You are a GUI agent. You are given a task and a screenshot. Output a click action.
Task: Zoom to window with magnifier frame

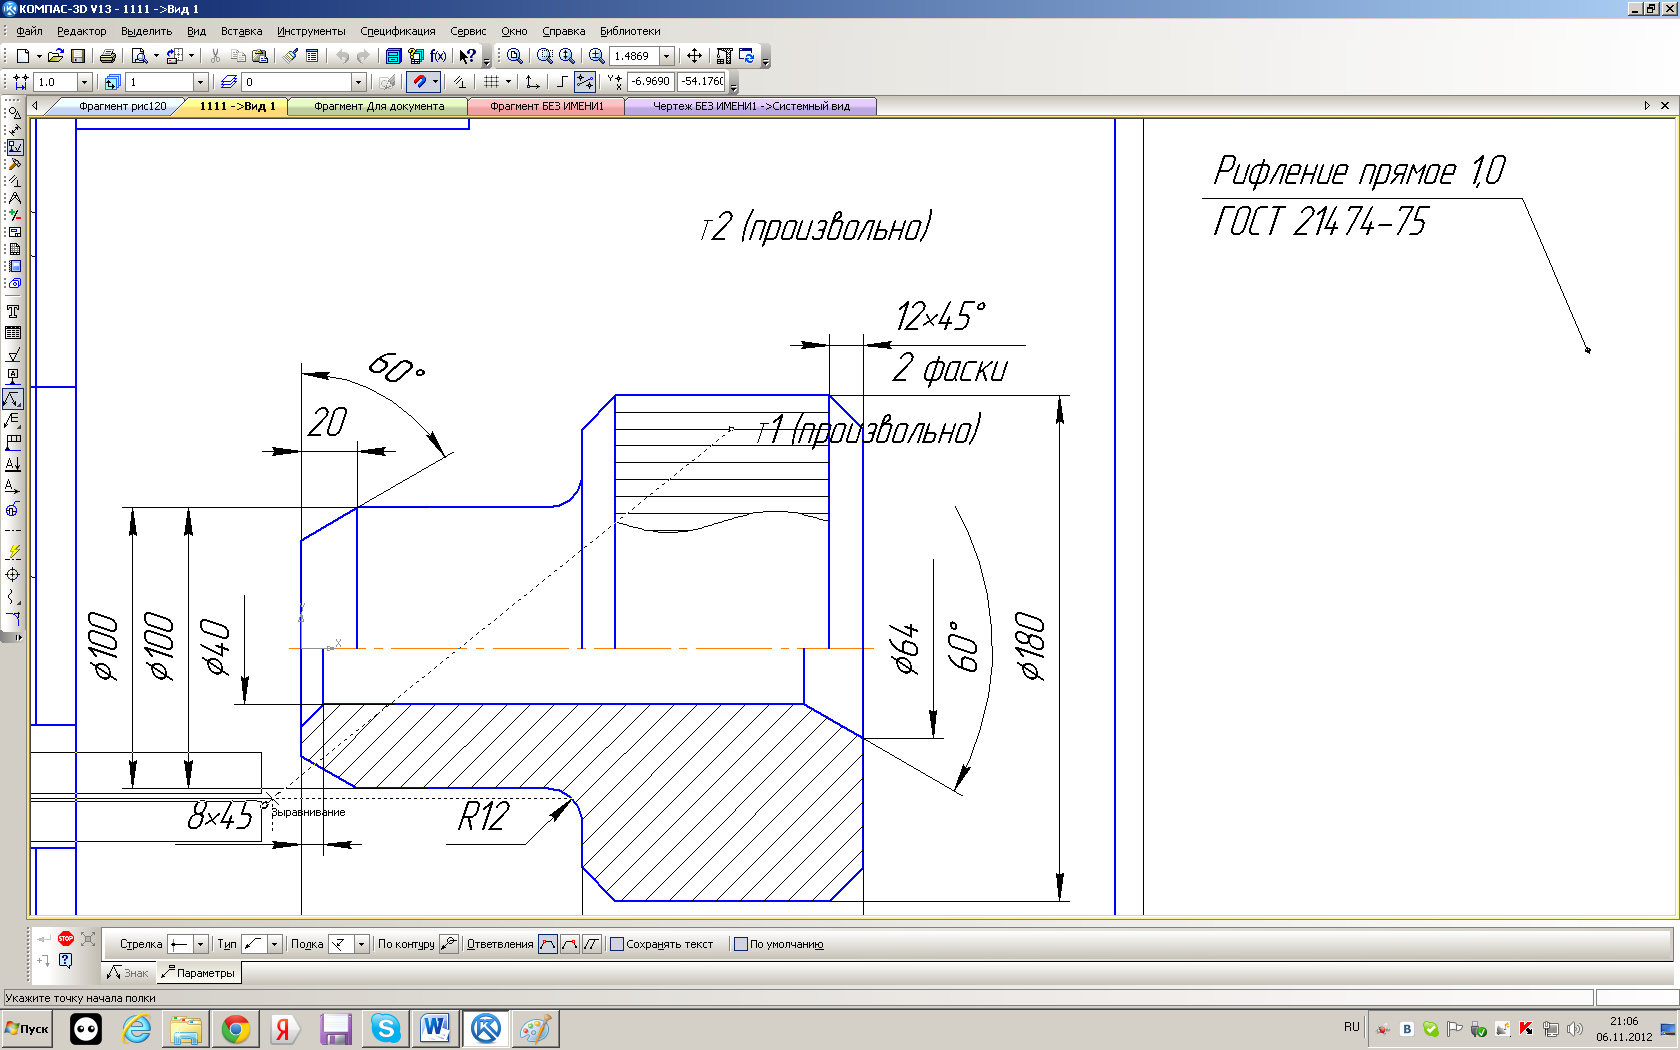pyautogui.click(x=545, y=56)
